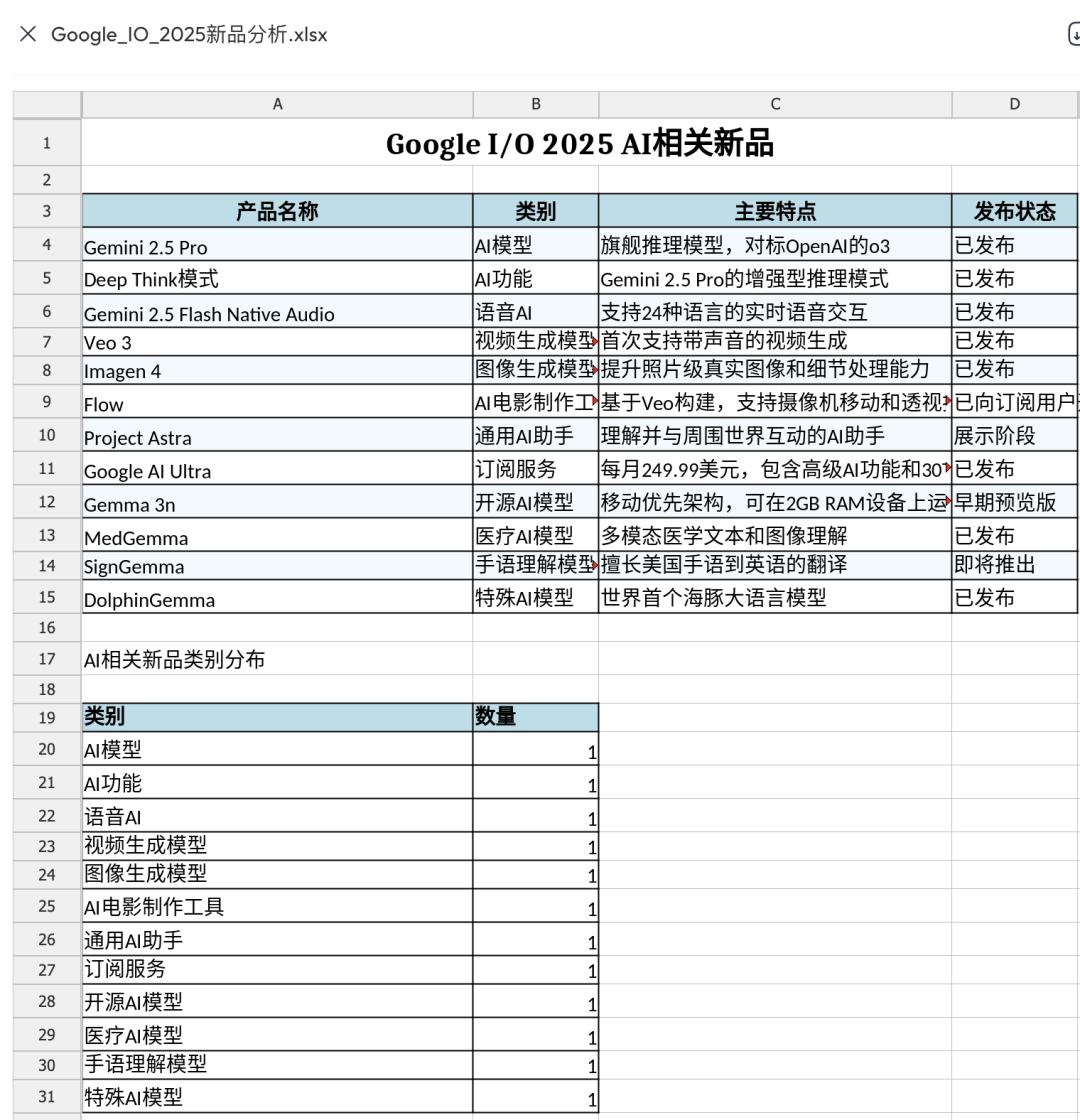The image size is (1080, 1120).
Task: Select the Gemini 2.5 Flash Native Audio cell
Action: 277,311
